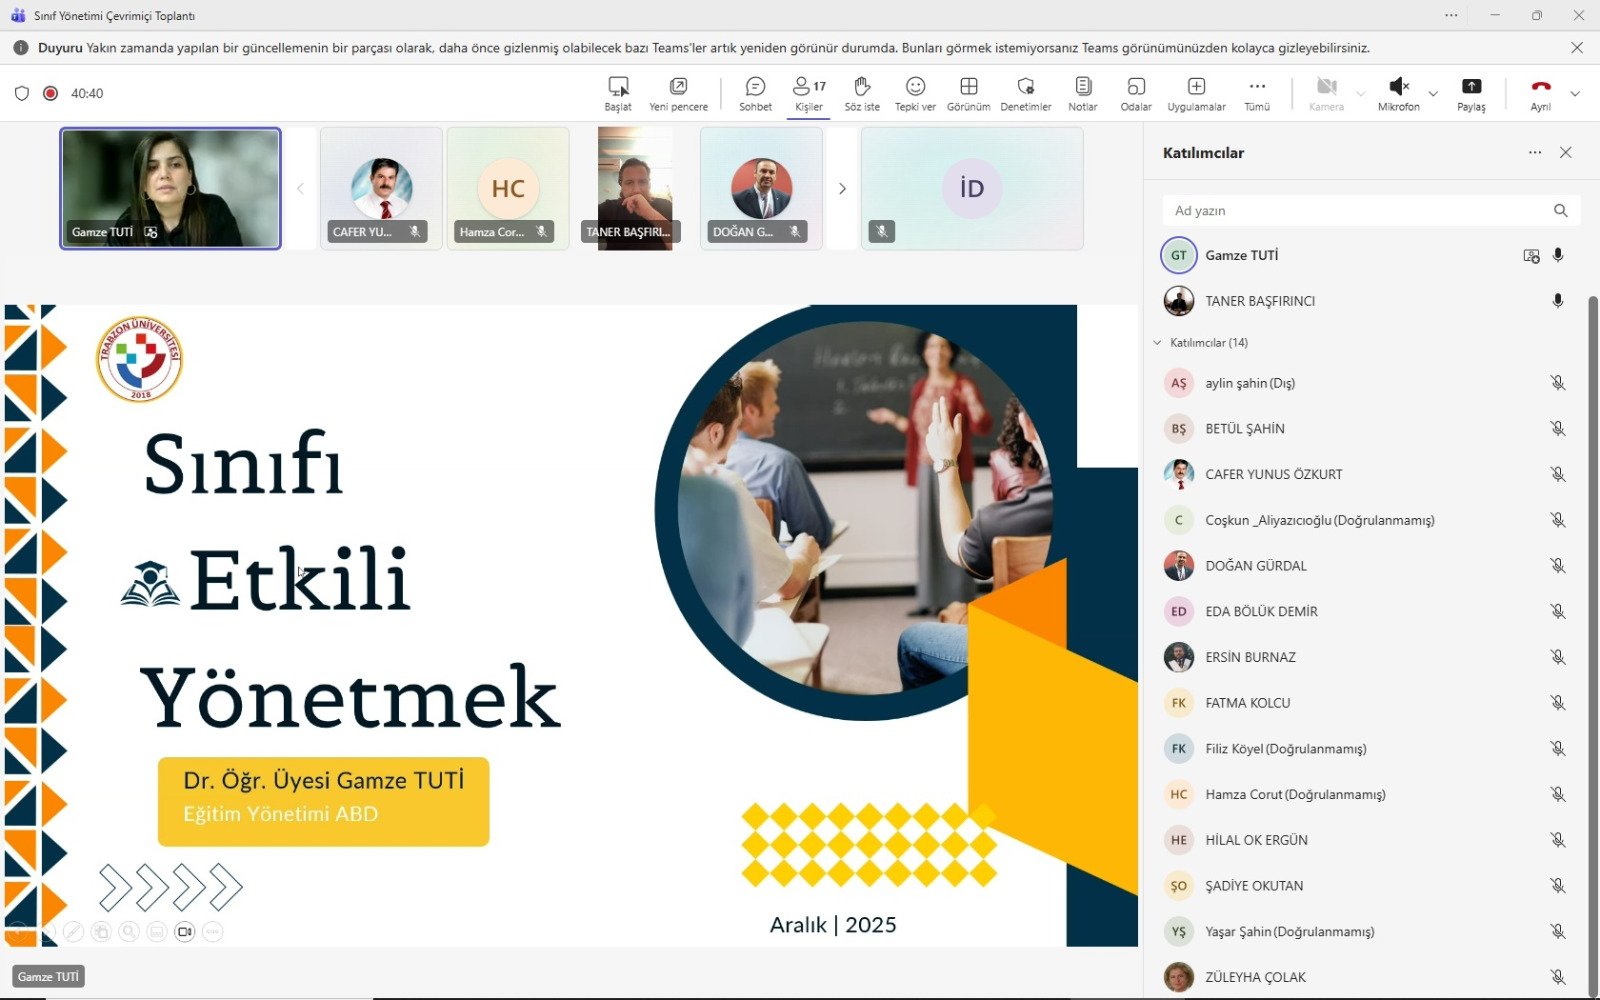Toggle the Mikrofon mute button
The height and width of the screenshot is (1000, 1600).
pyautogui.click(x=1399, y=87)
